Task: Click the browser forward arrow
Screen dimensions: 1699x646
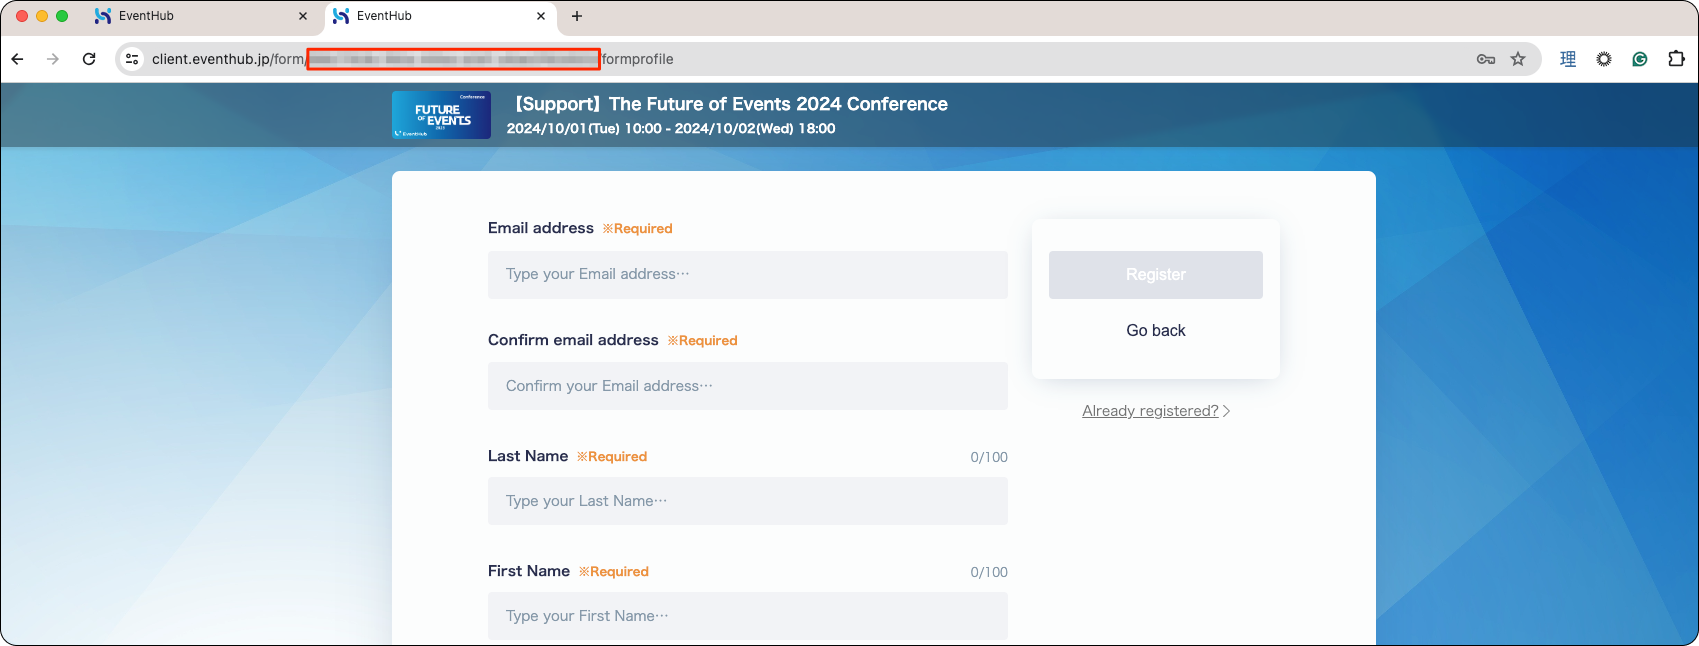Action: pos(53,59)
